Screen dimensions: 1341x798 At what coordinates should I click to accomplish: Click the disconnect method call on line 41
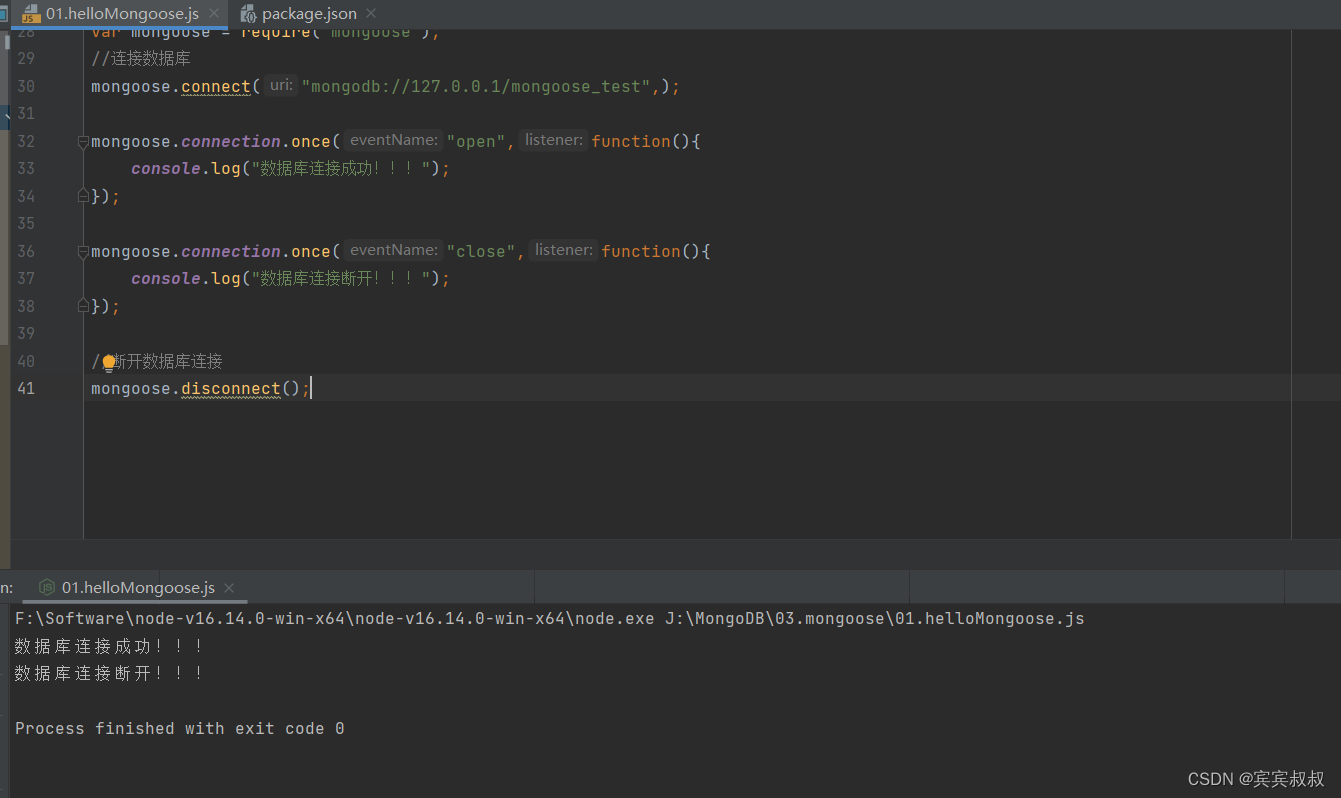pyautogui.click(x=231, y=388)
